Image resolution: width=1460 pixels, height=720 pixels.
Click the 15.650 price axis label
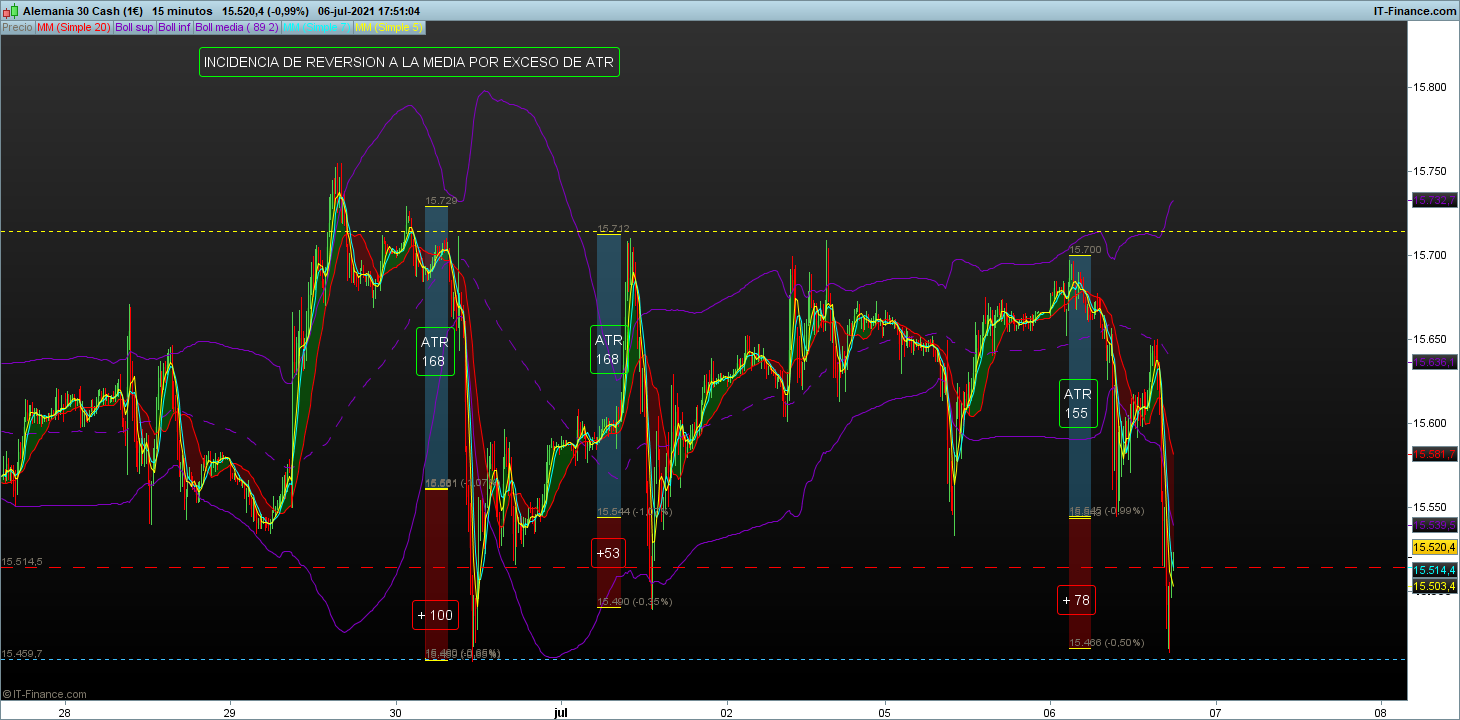[1430, 339]
